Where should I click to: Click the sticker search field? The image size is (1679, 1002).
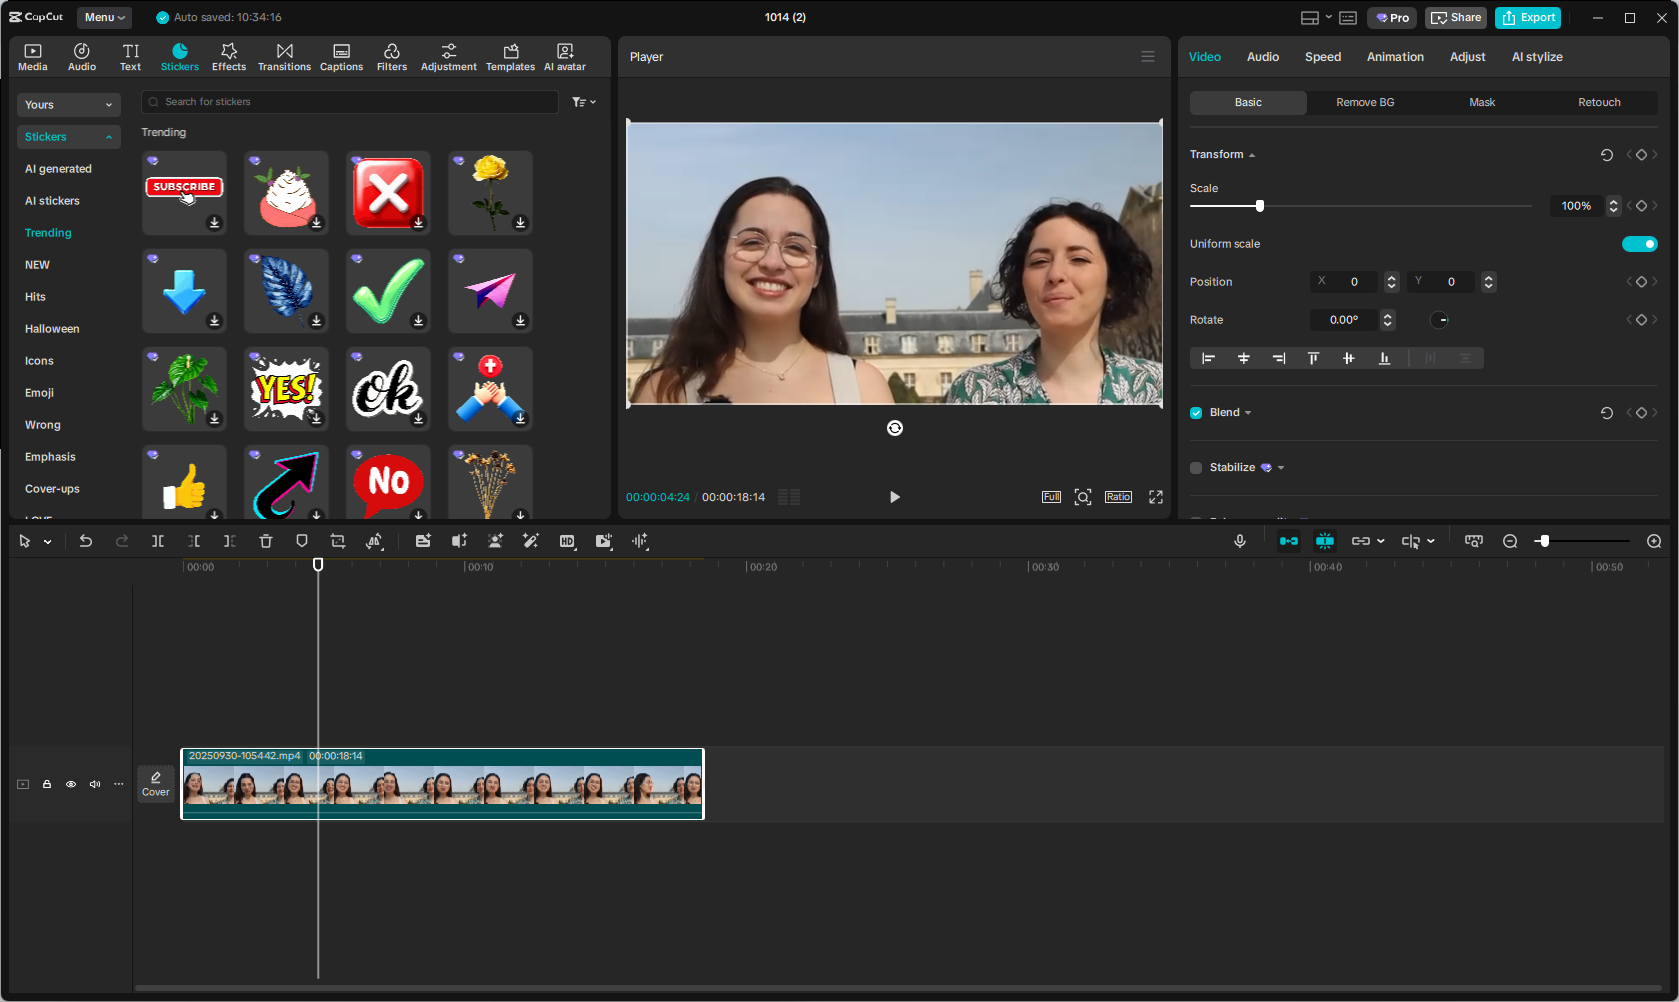point(350,102)
